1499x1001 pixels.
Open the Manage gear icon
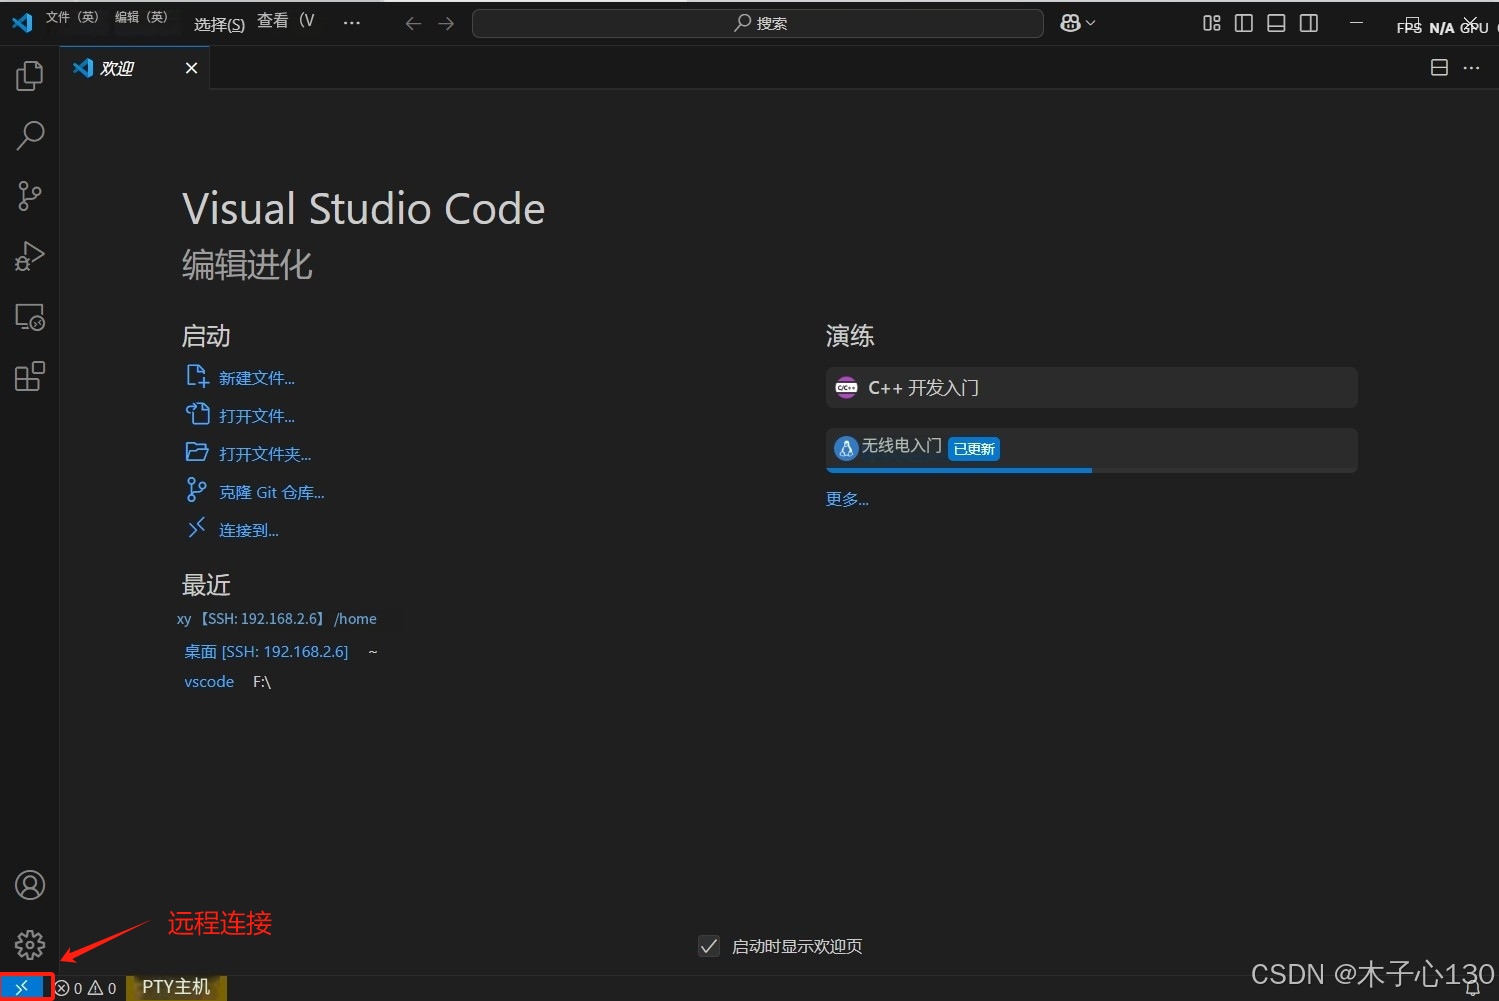pyautogui.click(x=30, y=944)
